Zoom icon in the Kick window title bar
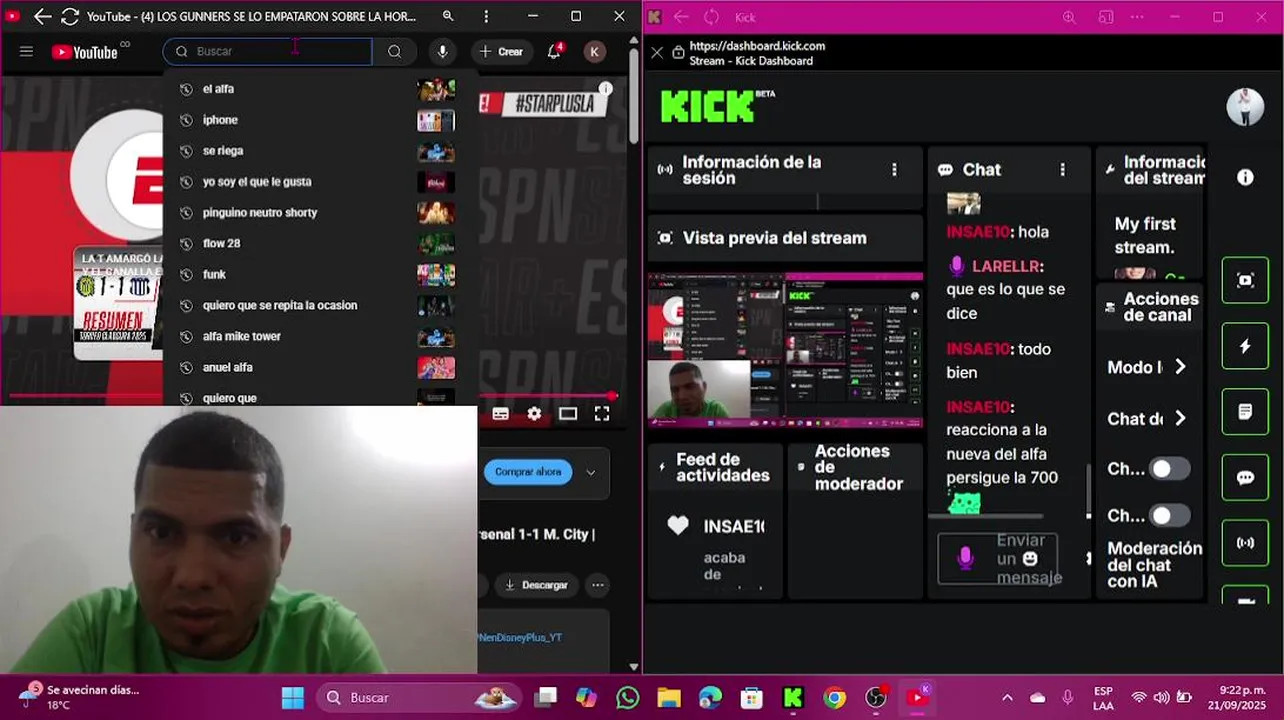The width and height of the screenshot is (1284, 720). (1069, 17)
